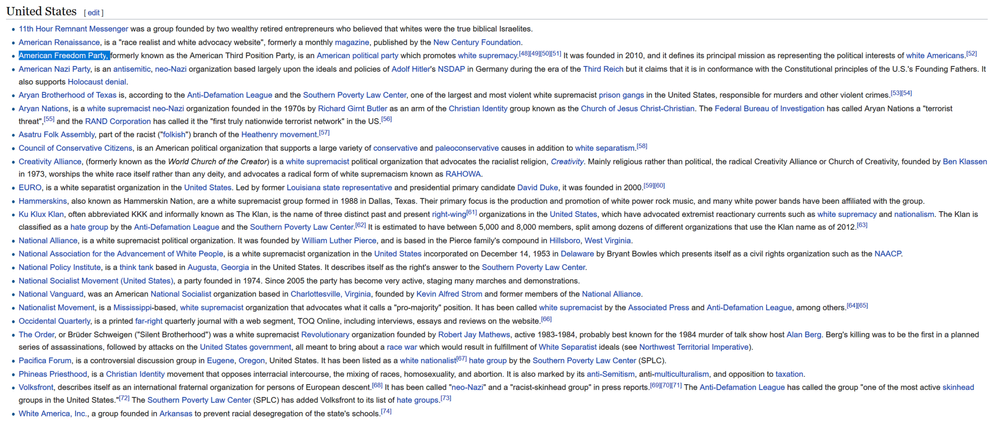Screen dimensions: 999x421
Task: Click the Kevin Alfred Strom link
Action: [450, 294]
